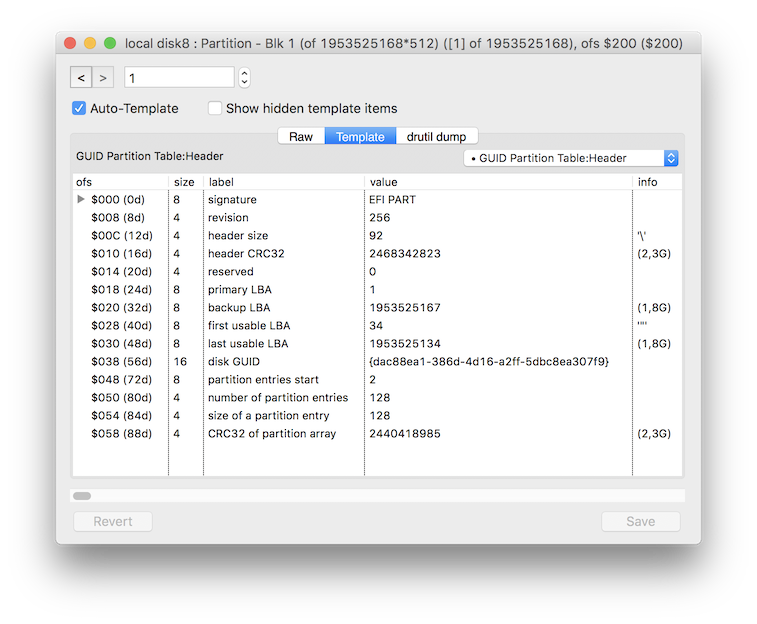Go to previous block with < button

coord(81,77)
